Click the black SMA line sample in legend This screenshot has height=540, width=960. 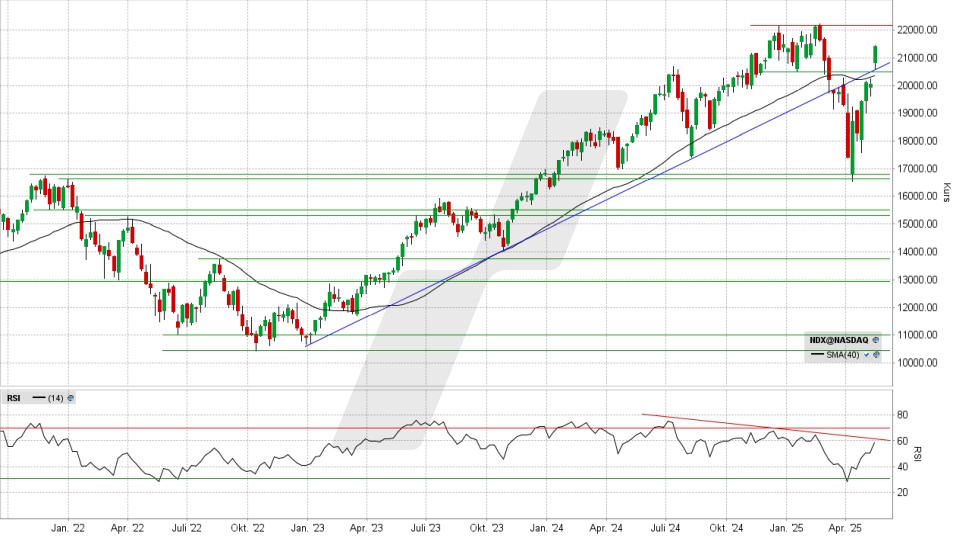coord(817,355)
